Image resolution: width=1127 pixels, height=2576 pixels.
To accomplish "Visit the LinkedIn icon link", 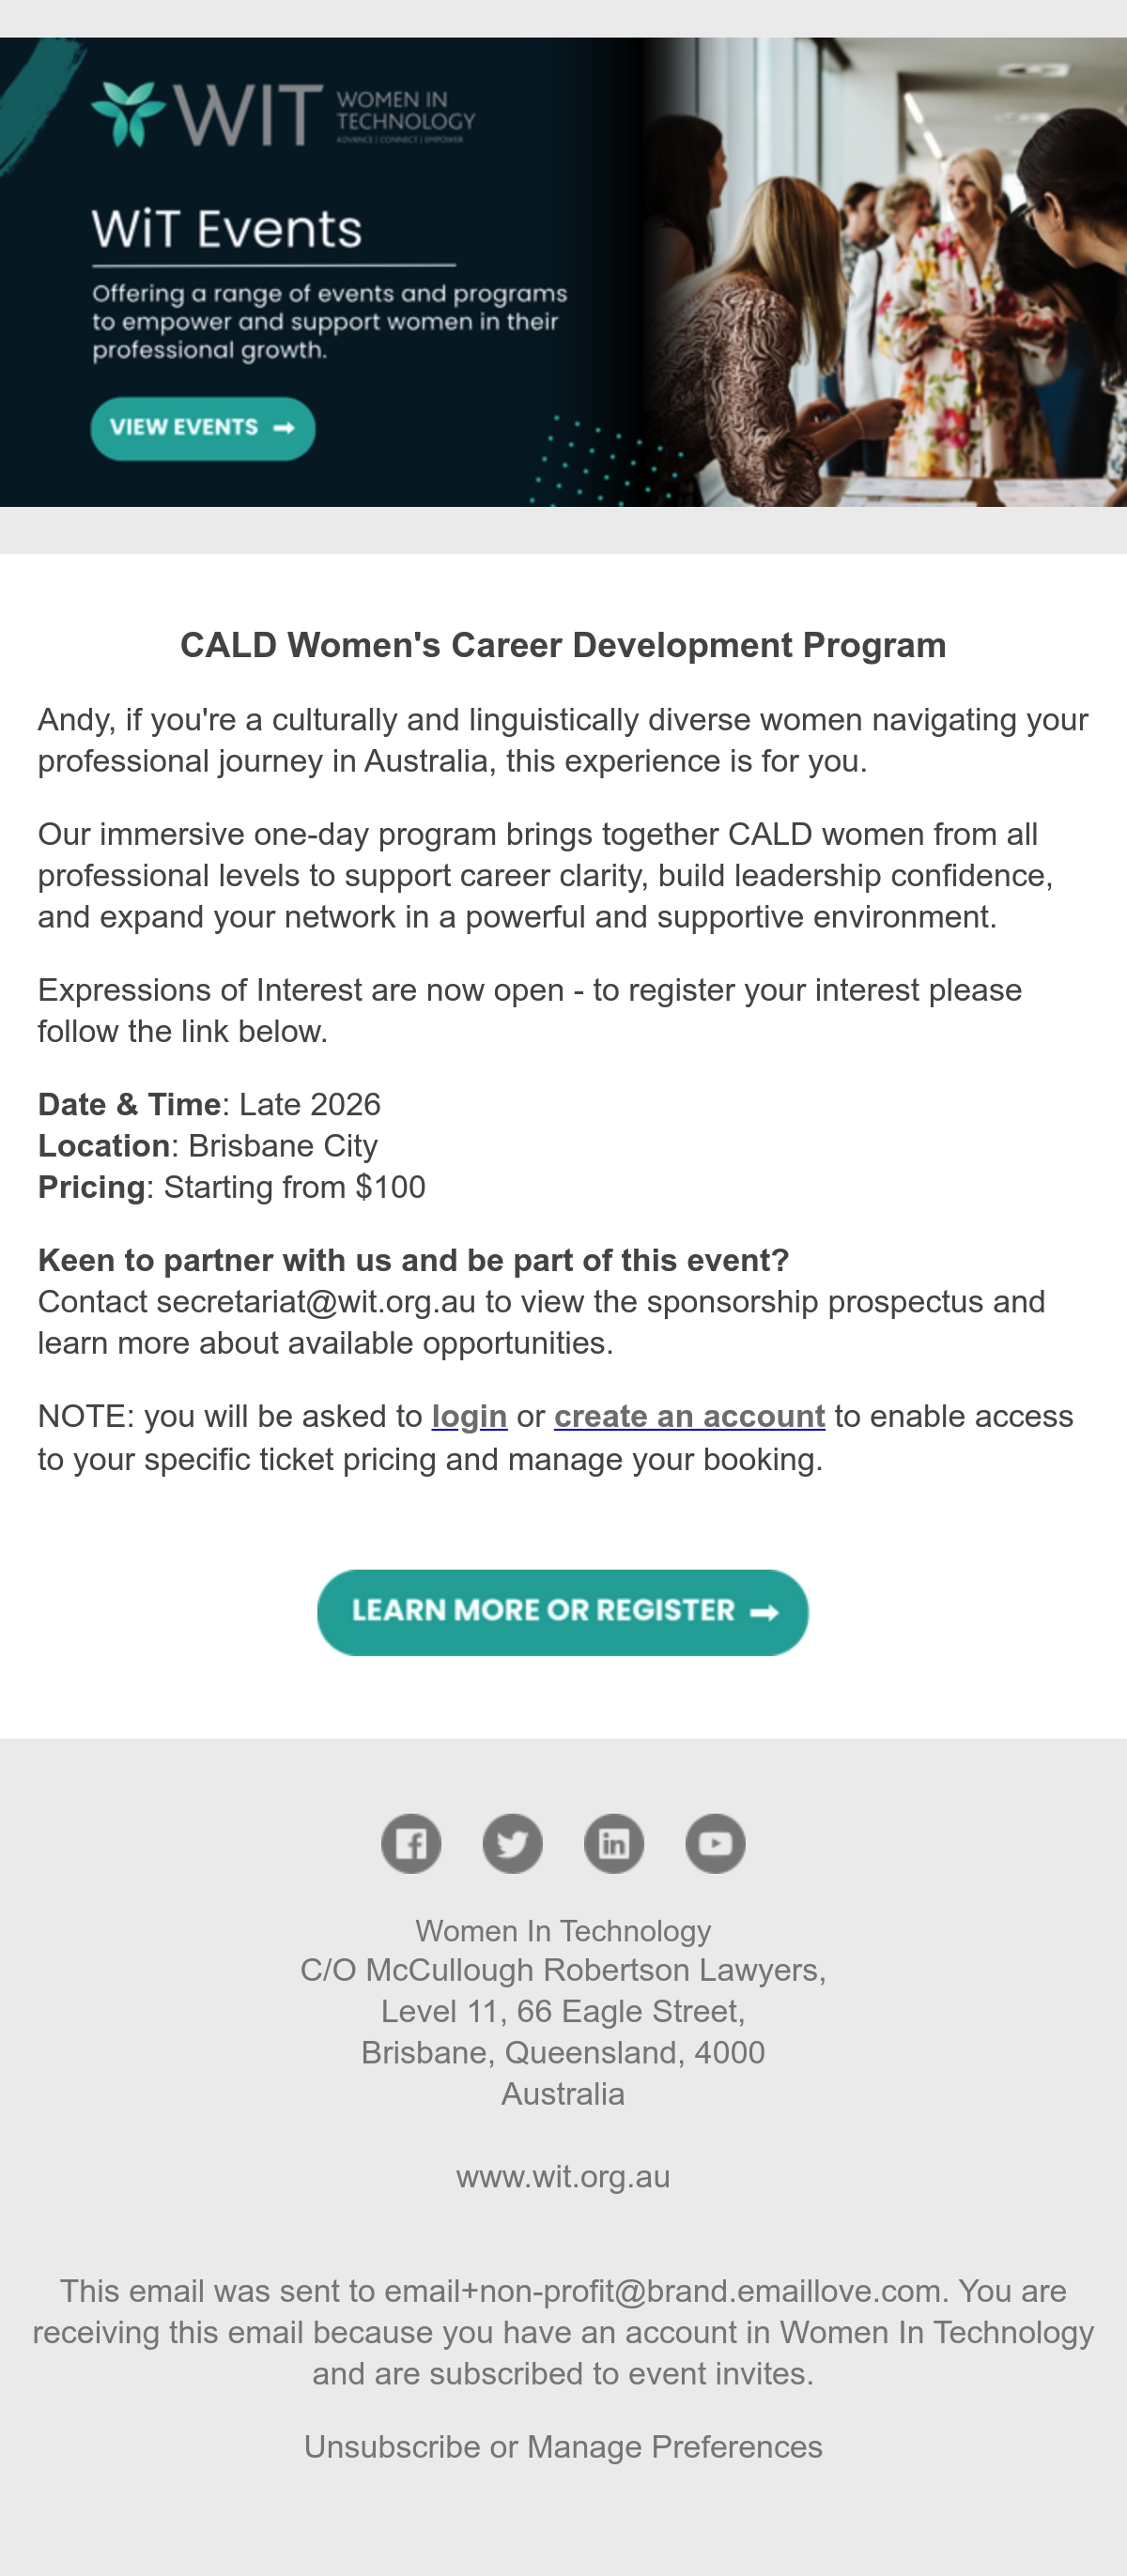I will pos(614,1843).
